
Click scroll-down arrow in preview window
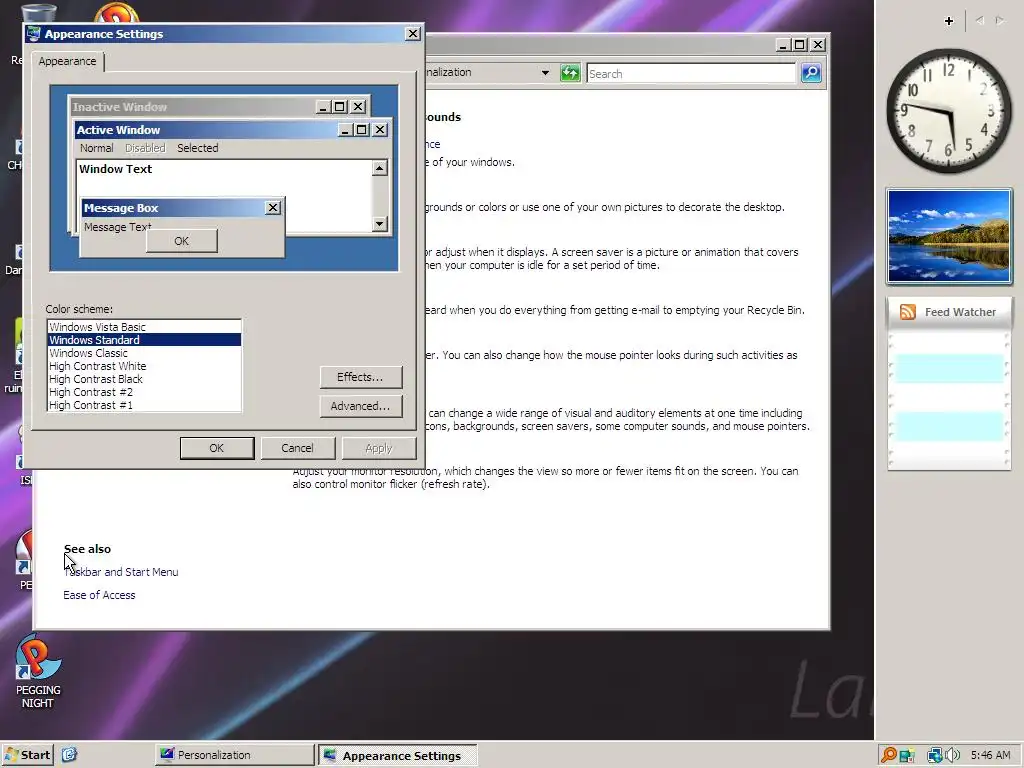point(379,224)
